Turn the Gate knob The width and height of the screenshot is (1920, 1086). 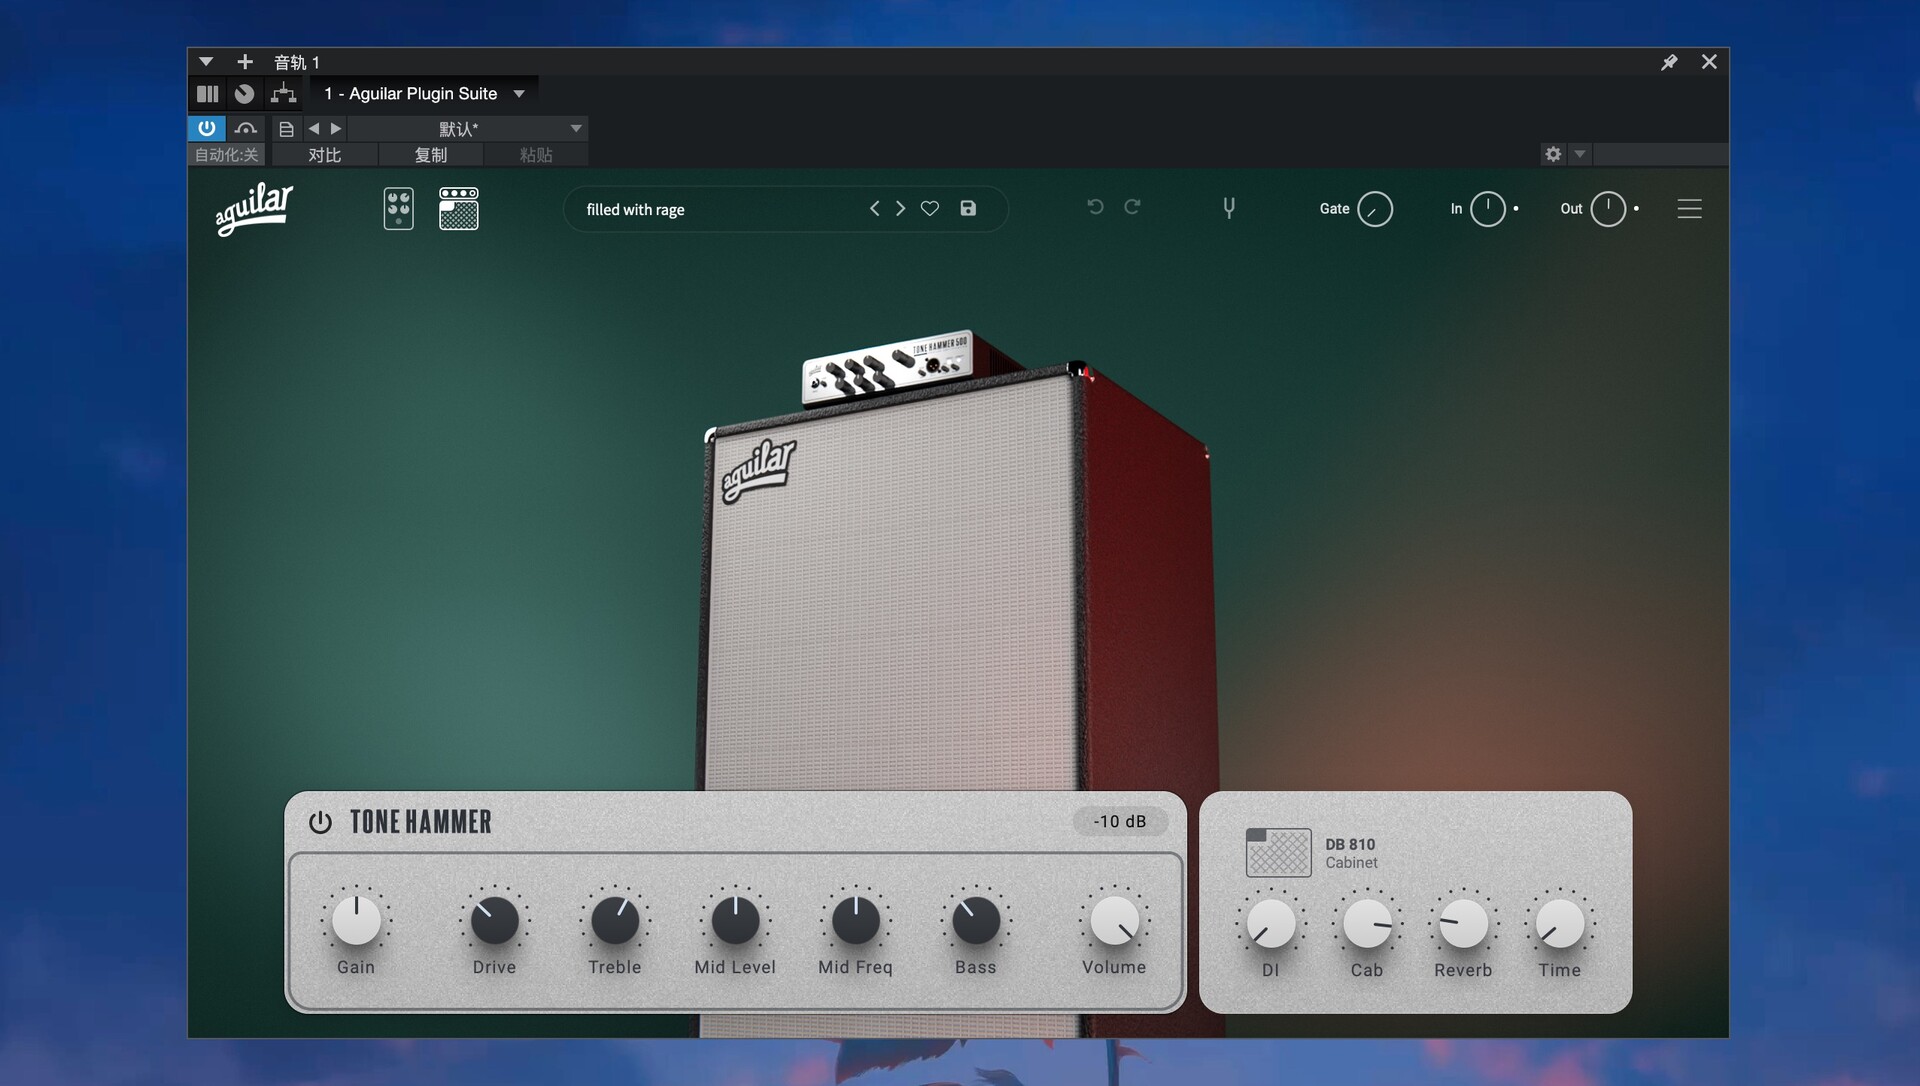(1374, 209)
